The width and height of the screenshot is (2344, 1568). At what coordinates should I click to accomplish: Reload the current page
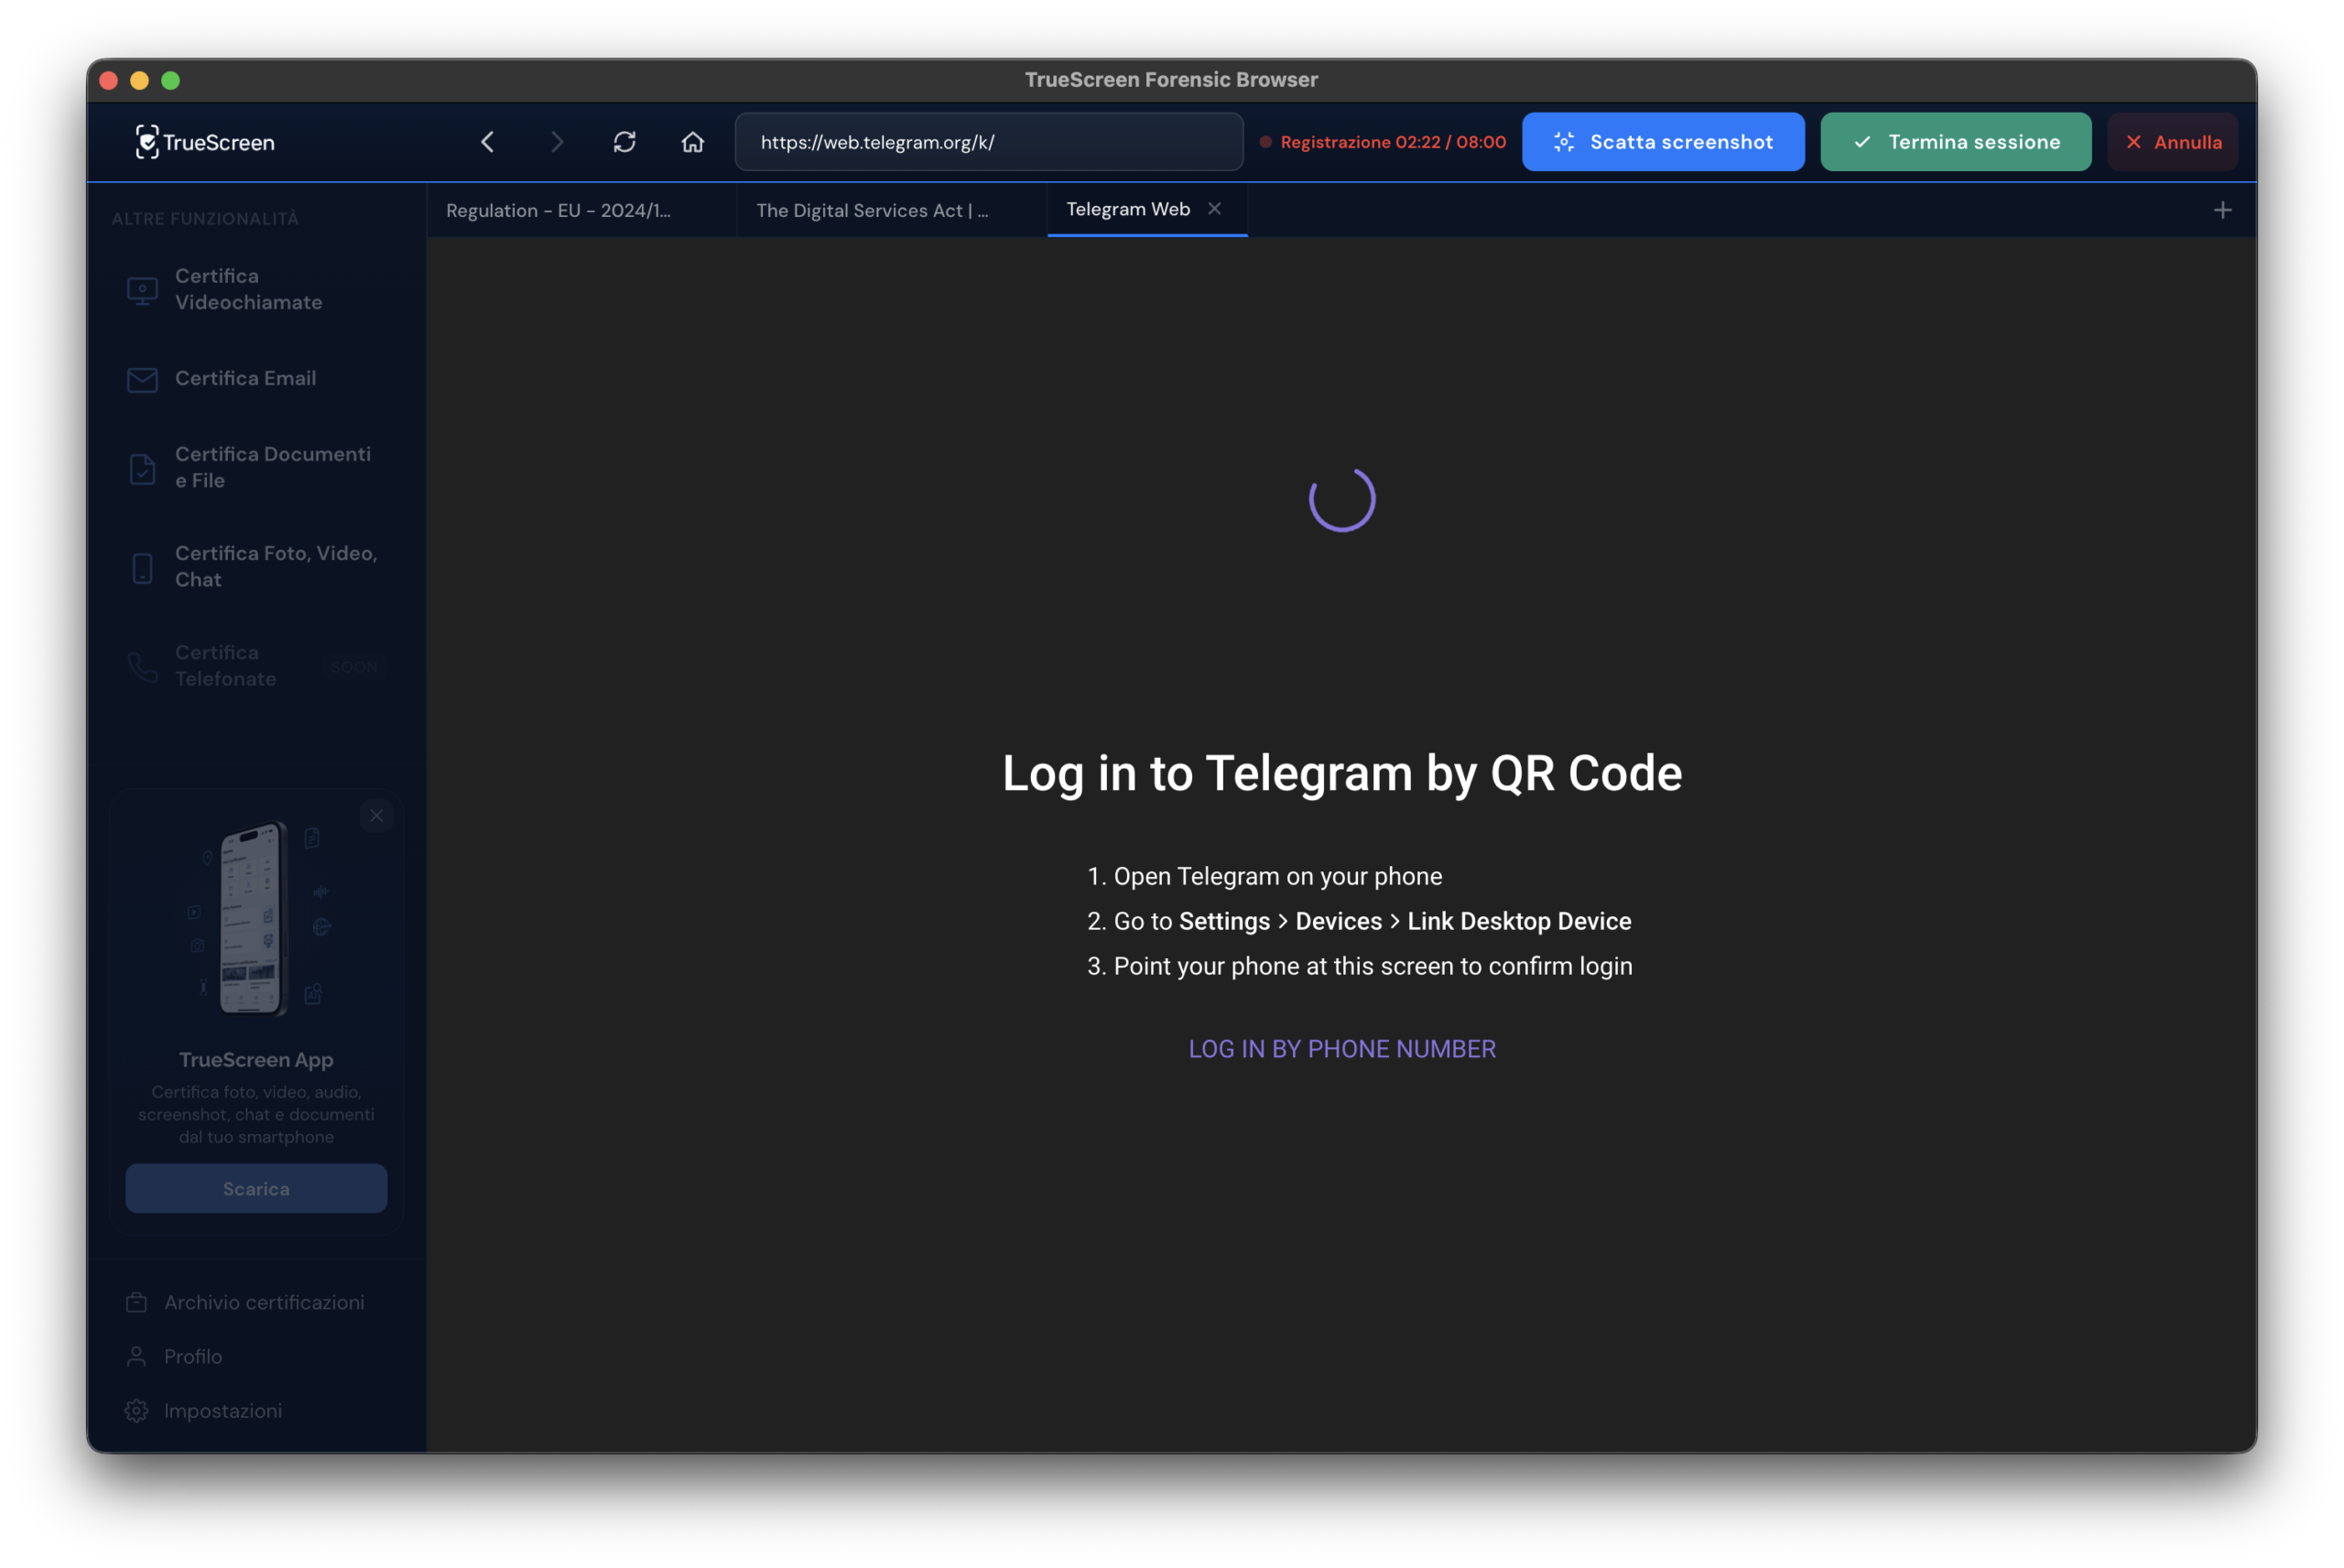[x=624, y=142]
